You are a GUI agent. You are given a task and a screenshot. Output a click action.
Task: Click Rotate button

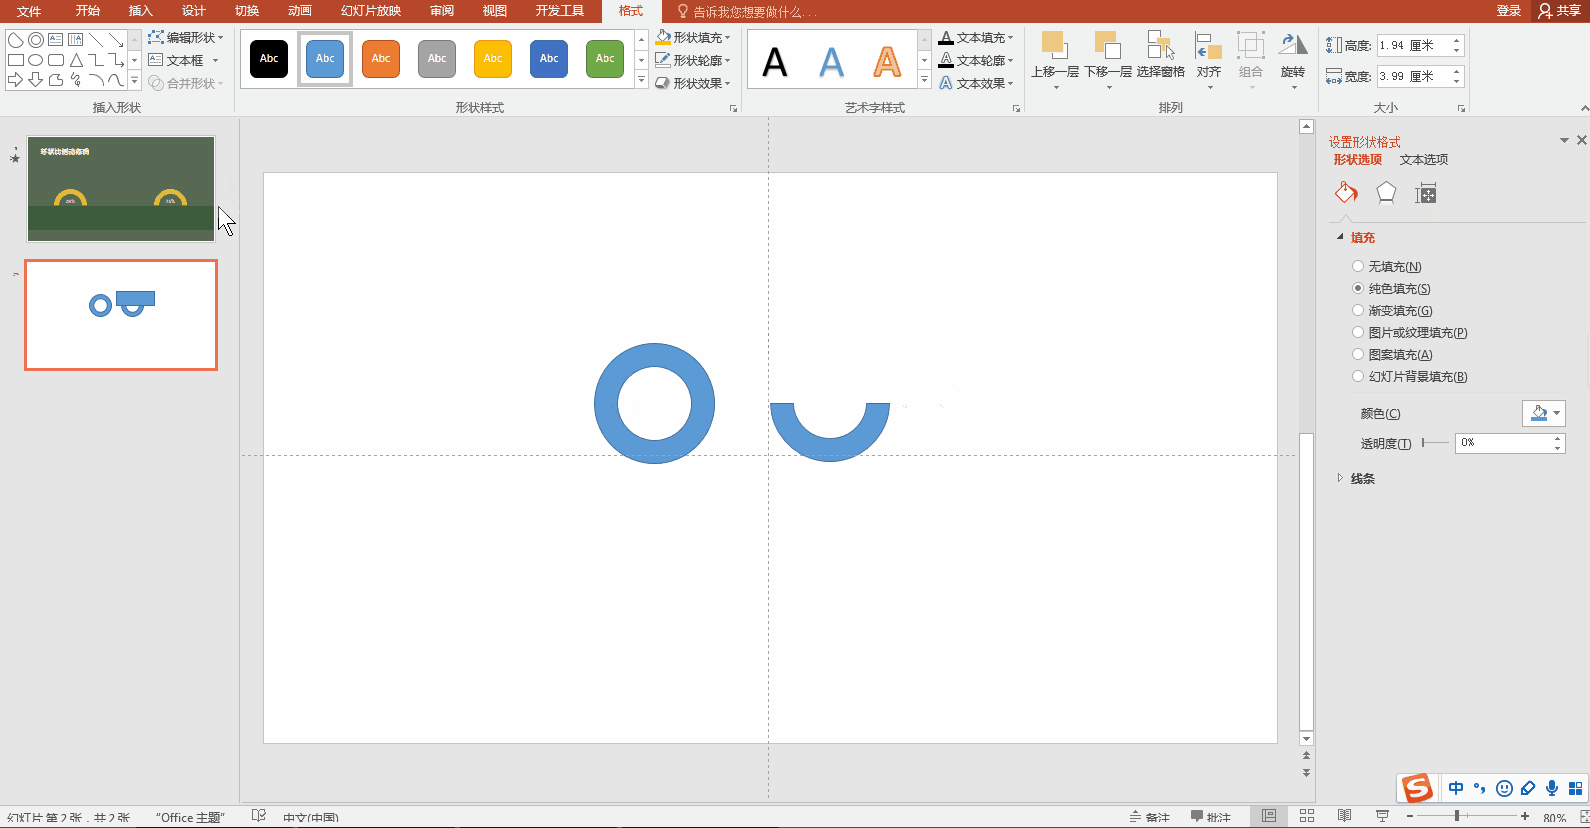(x=1293, y=59)
